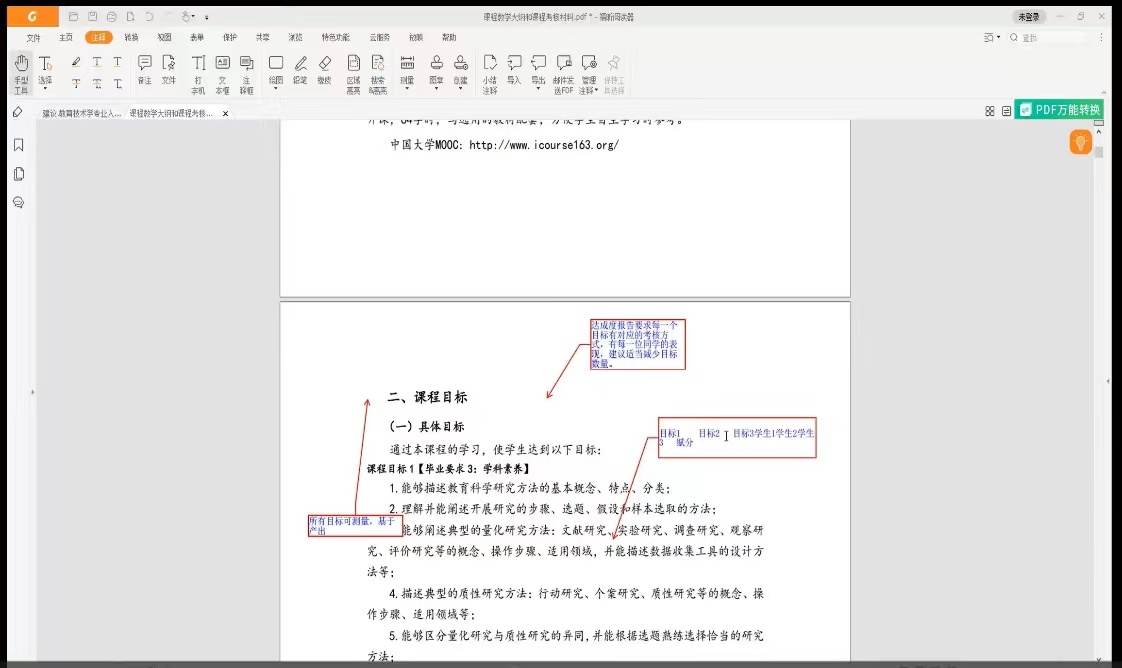Open the File (文件) menu
Viewport: 1122px width, 668px height.
pos(33,37)
